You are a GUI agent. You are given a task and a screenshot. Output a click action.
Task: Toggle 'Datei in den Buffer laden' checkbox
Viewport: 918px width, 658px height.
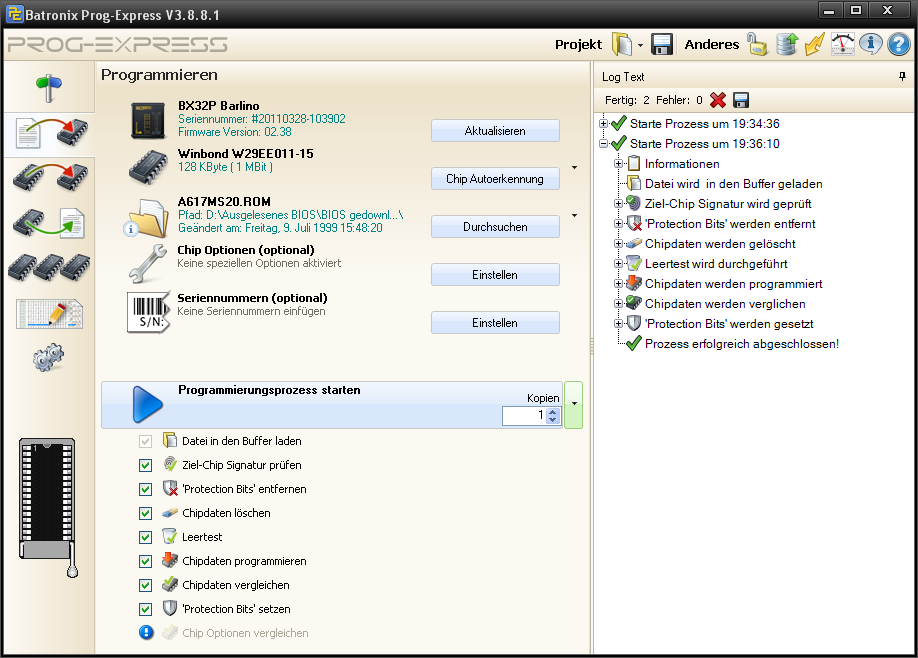click(145, 441)
